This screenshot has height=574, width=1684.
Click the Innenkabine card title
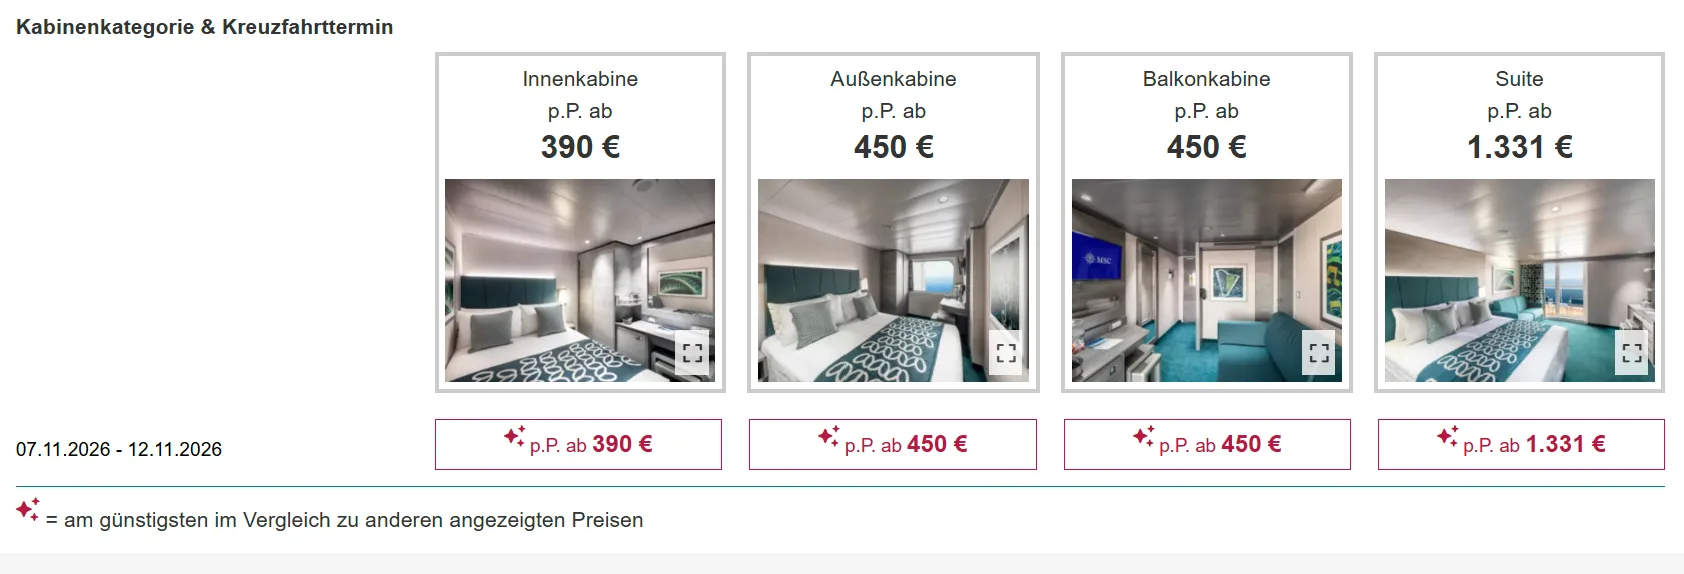(x=580, y=79)
